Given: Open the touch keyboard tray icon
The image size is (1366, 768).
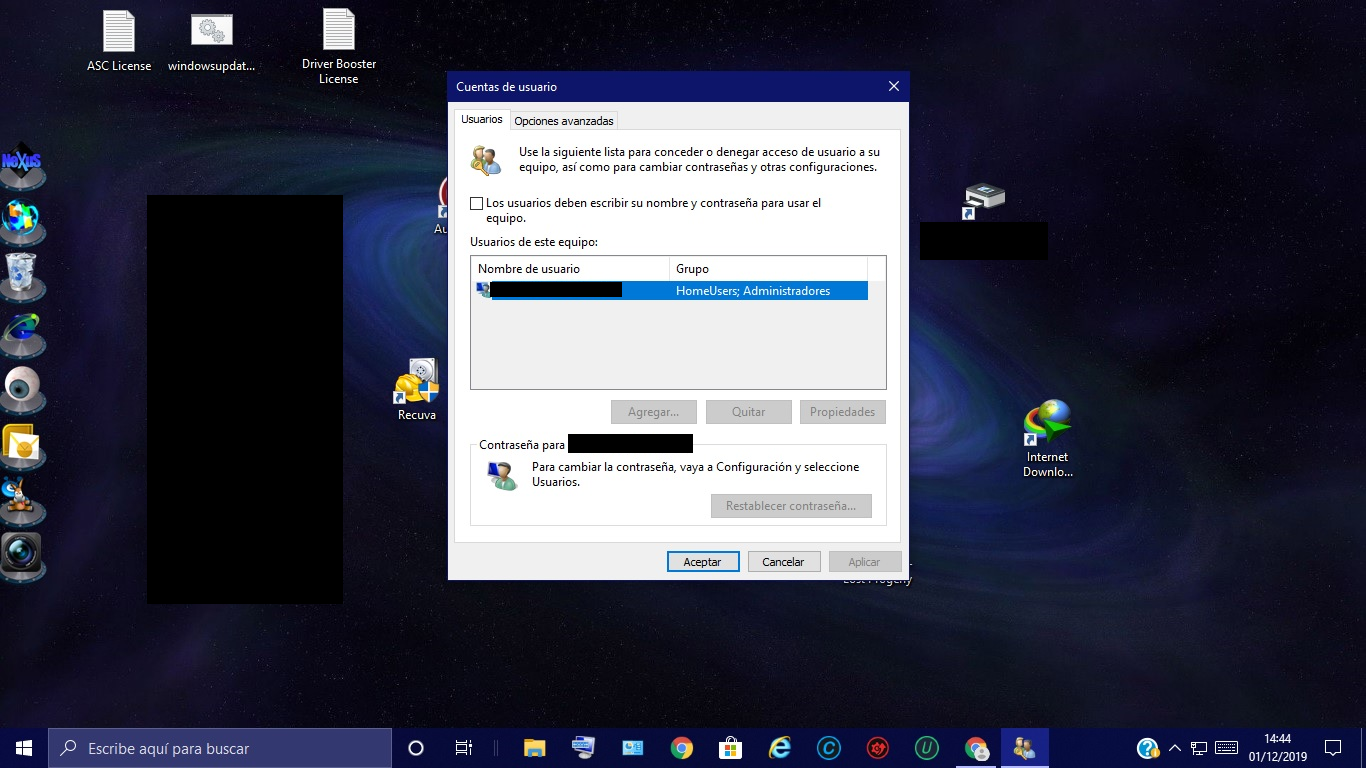Looking at the screenshot, I should [x=1226, y=748].
